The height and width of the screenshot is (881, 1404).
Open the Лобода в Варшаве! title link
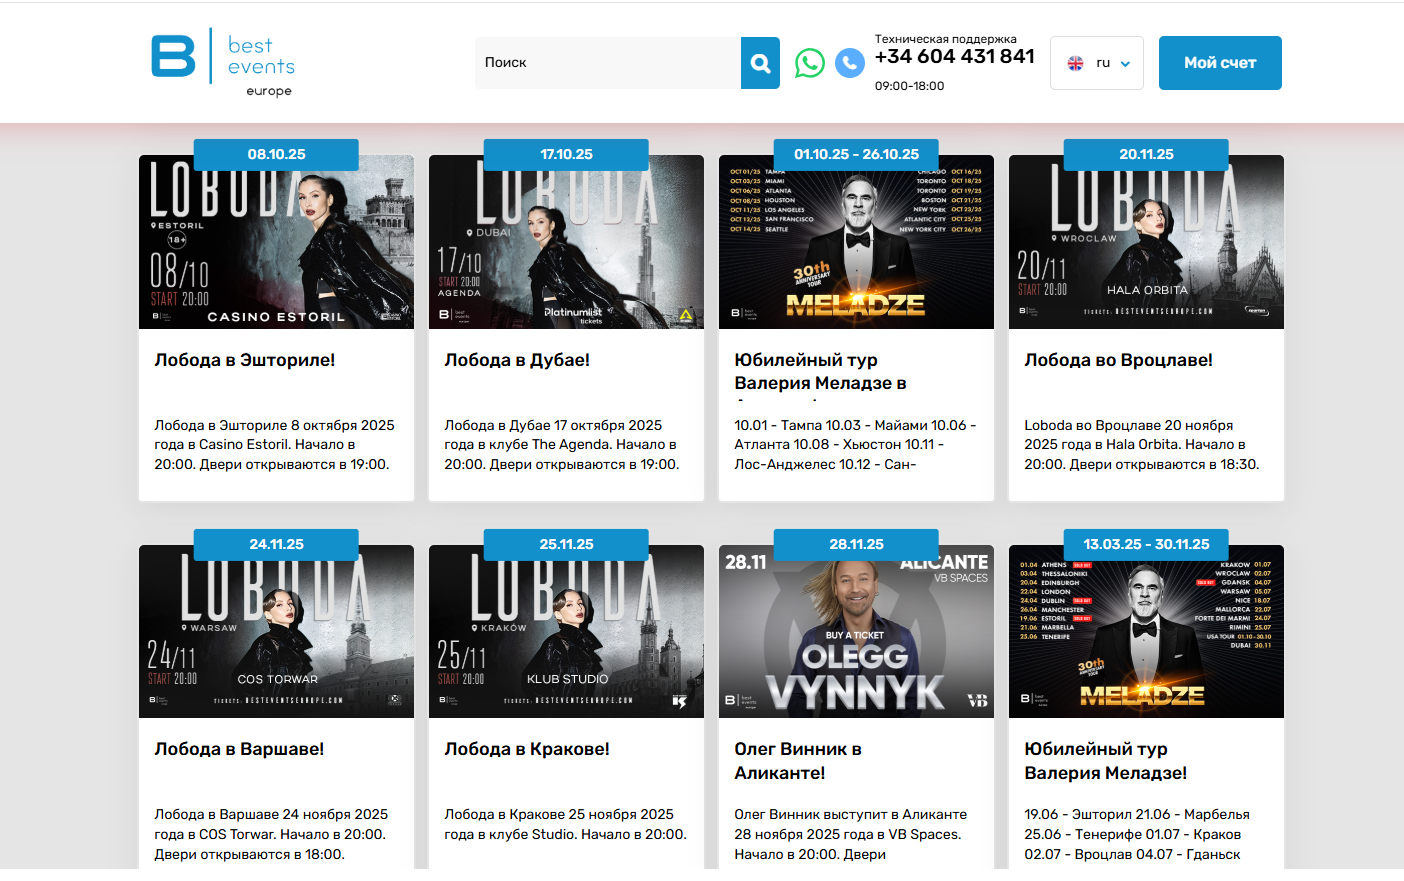pyautogui.click(x=239, y=749)
